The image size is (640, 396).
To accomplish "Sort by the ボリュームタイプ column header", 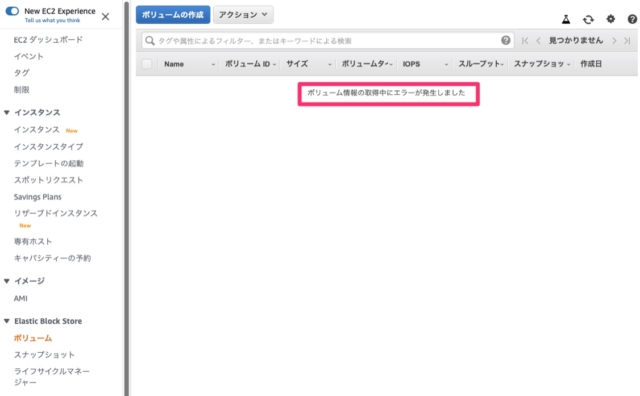I will [364, 64].
